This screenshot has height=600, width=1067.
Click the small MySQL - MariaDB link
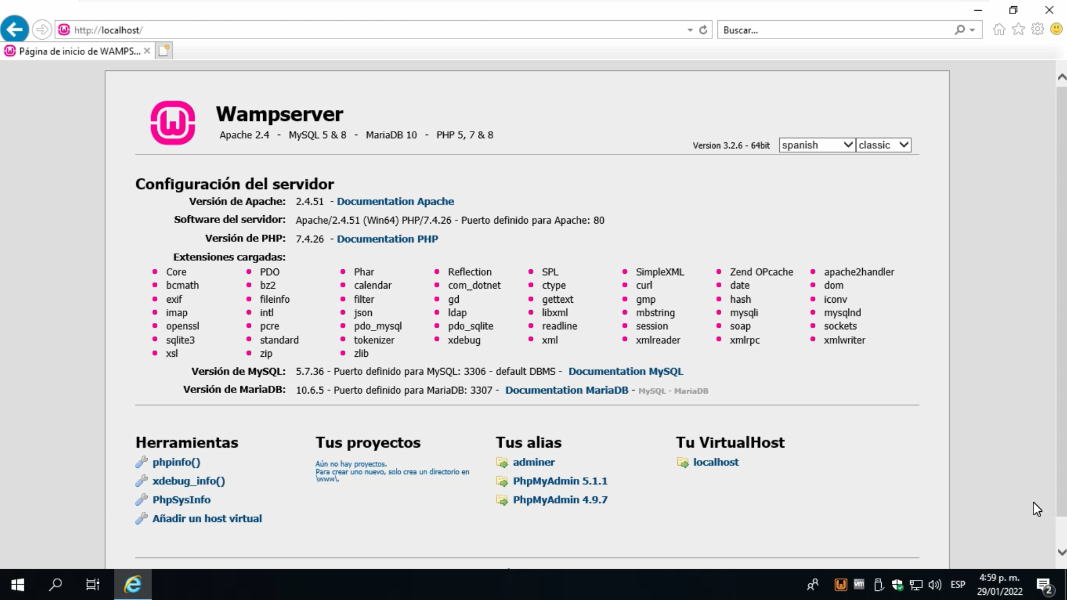tap(673, 391)
